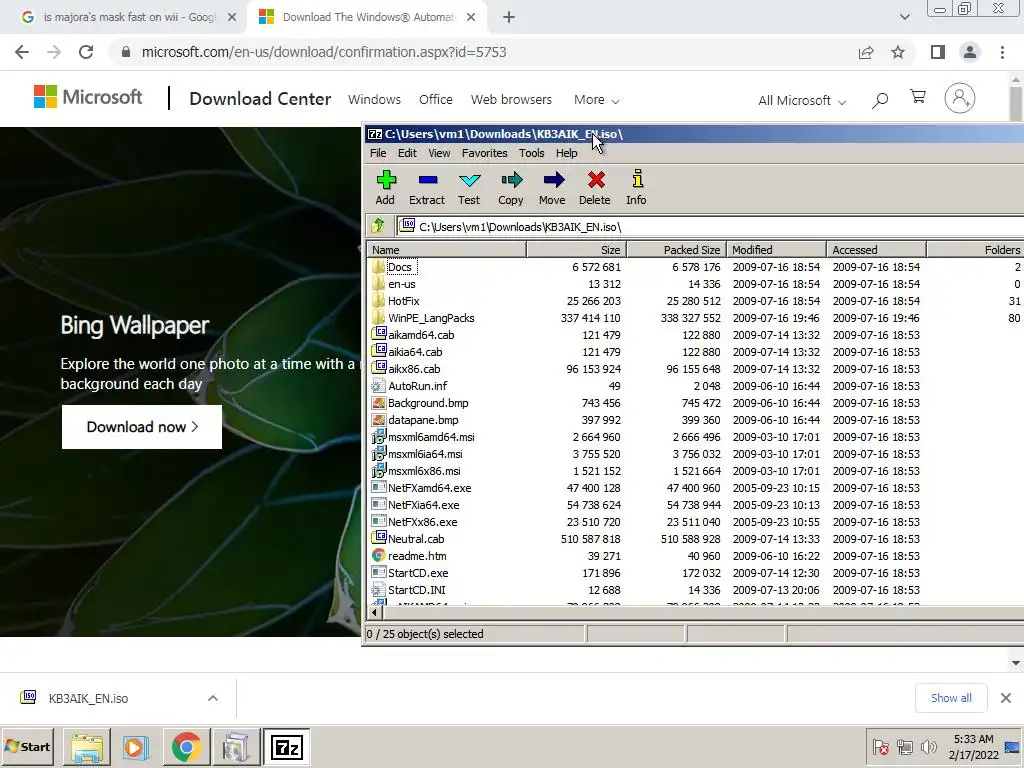Click the 7-Zip path address field
Image resolution: width=1024 pixels, height=768 pixels.
point(709,227)
